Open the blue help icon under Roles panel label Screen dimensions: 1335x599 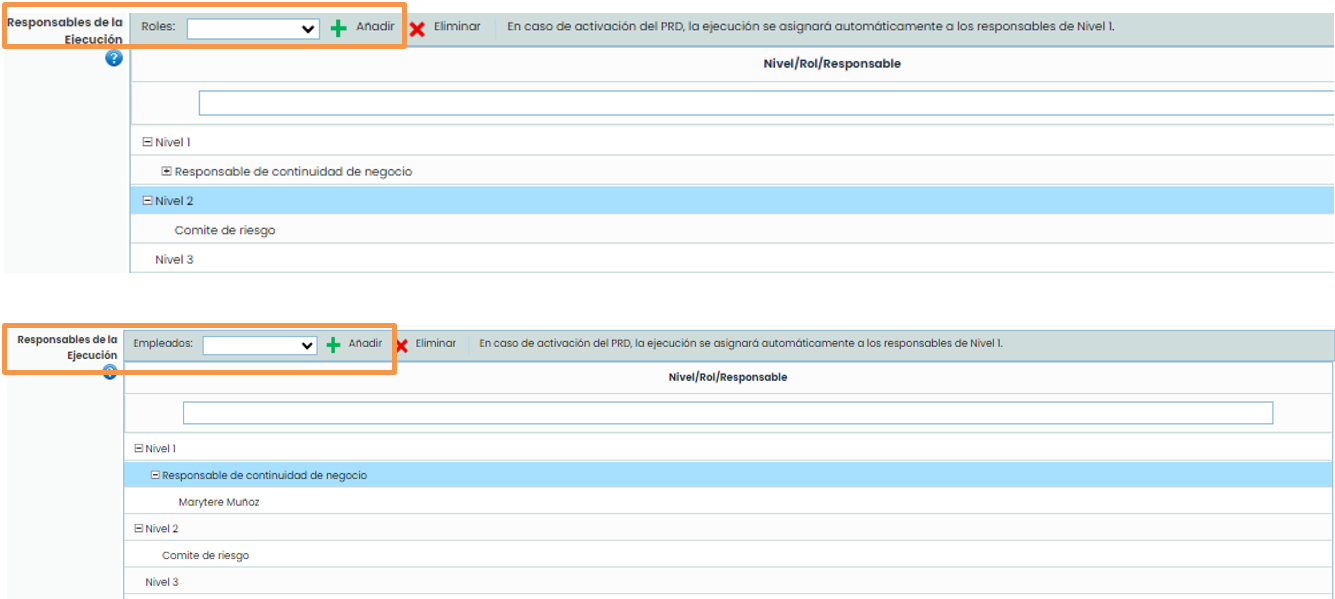[x=114, y=59]
